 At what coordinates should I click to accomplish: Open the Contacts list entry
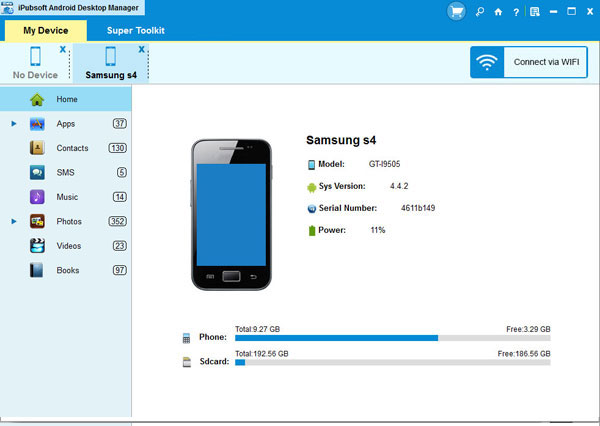pos(66,148)
